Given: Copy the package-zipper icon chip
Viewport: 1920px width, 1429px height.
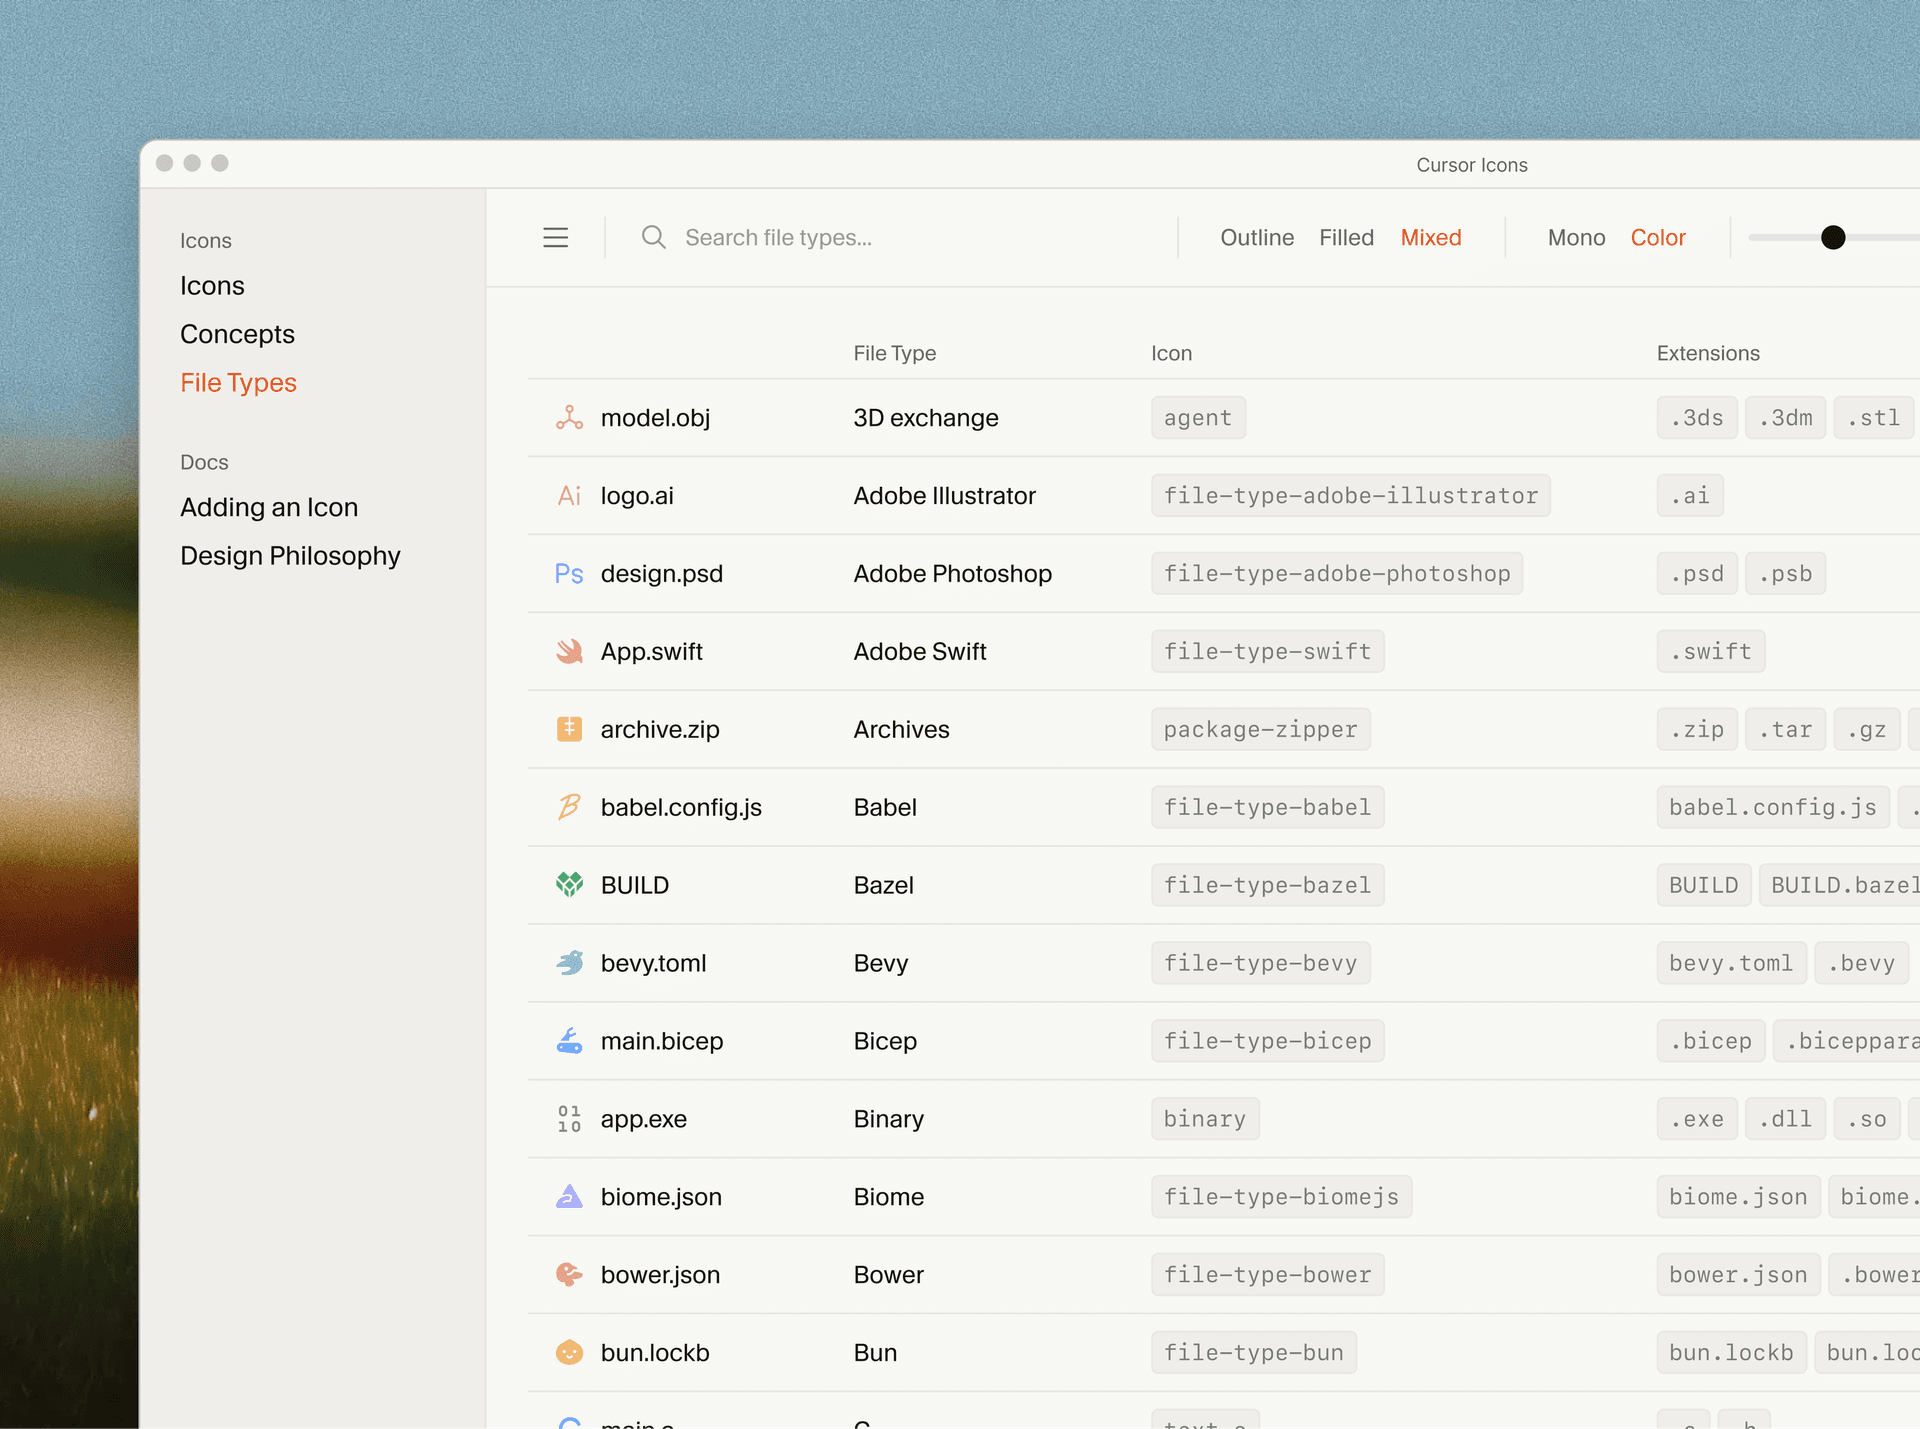Looking at the screenshot, I should pyautogui.click(x=1260, y=730).
